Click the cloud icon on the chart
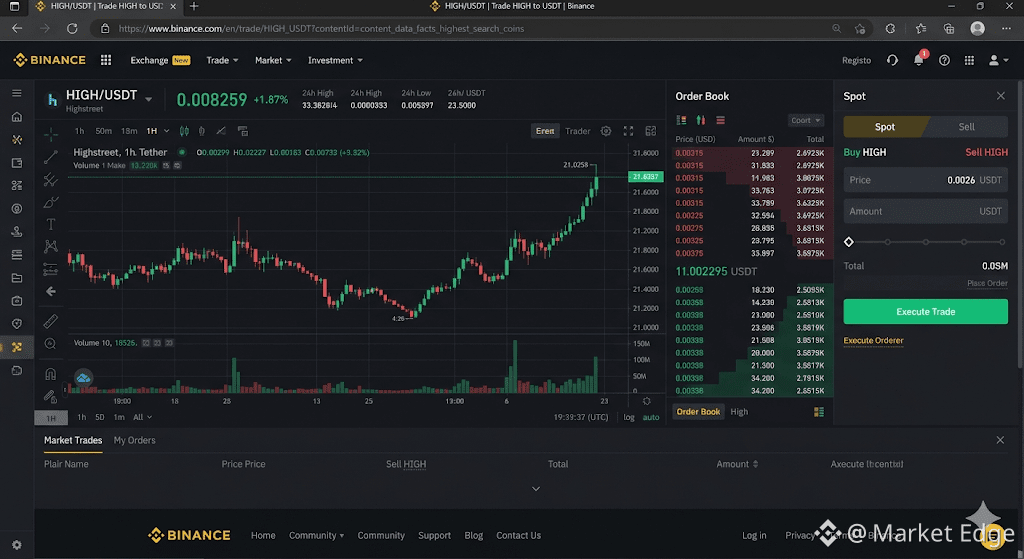 pyautogui.click(x=83, y=377)
